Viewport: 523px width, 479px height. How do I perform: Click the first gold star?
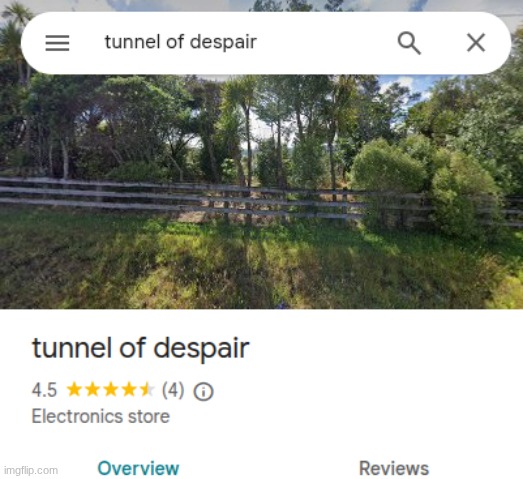point(74,390)
